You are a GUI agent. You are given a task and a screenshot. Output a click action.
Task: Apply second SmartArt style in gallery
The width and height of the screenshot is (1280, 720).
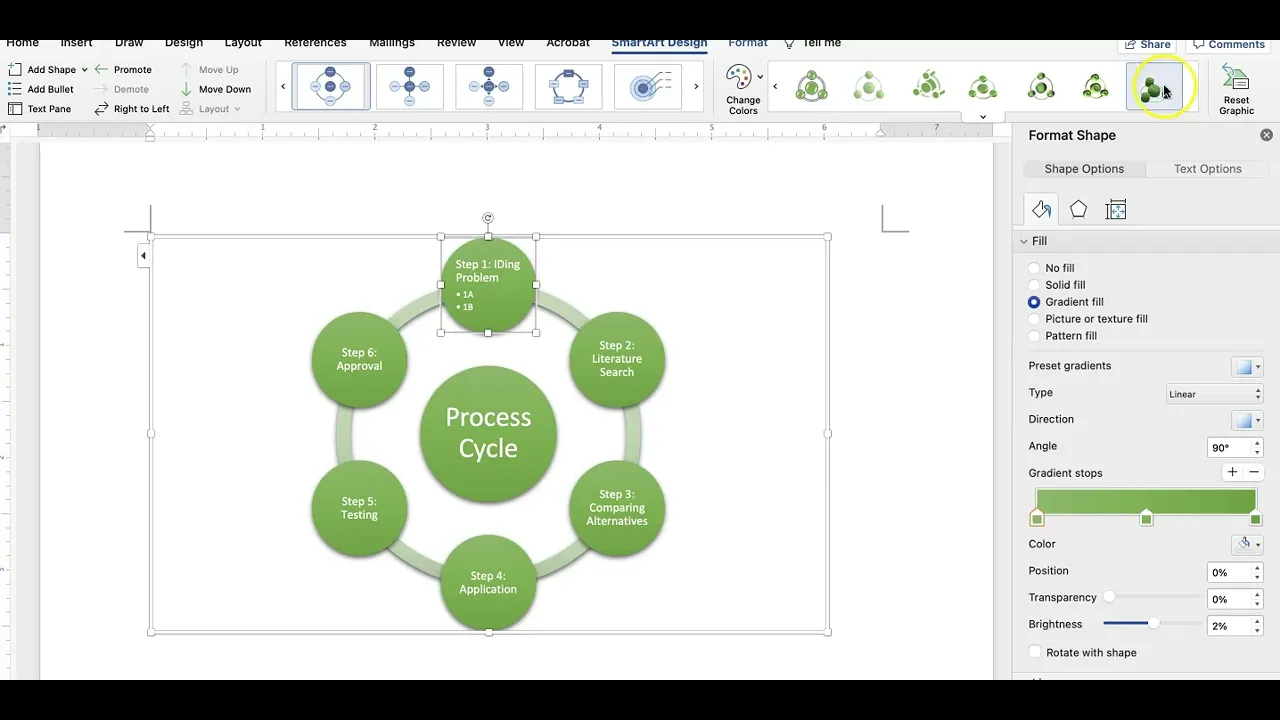coord(868,87)
